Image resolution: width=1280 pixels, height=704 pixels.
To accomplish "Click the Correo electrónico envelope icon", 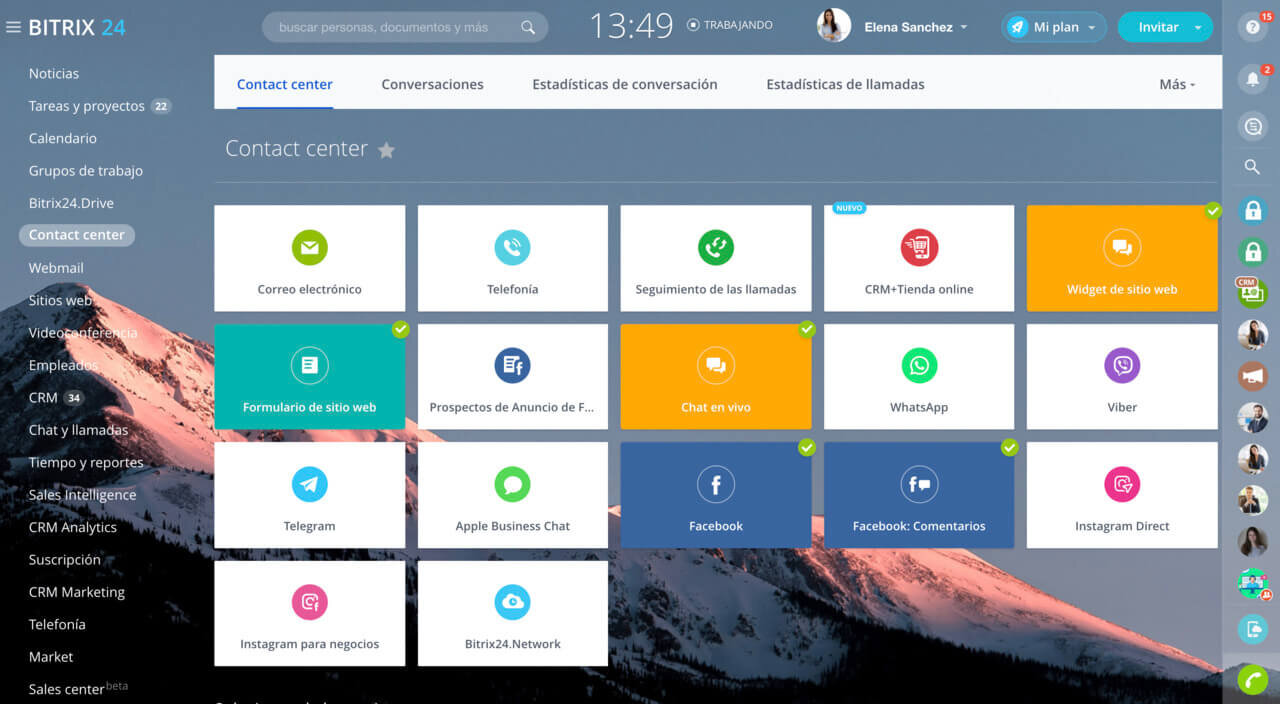I will pyautogui.click(x=309, y=248).
